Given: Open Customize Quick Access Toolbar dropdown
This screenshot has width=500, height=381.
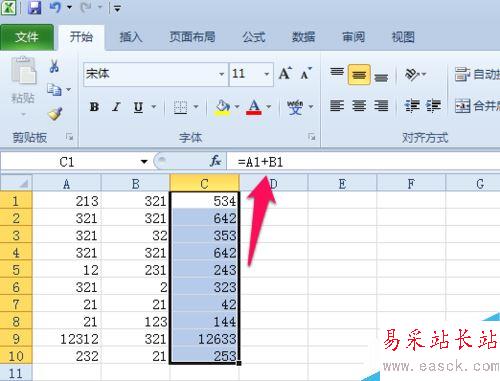Looking at the screenshot, I should click(117, 8).
